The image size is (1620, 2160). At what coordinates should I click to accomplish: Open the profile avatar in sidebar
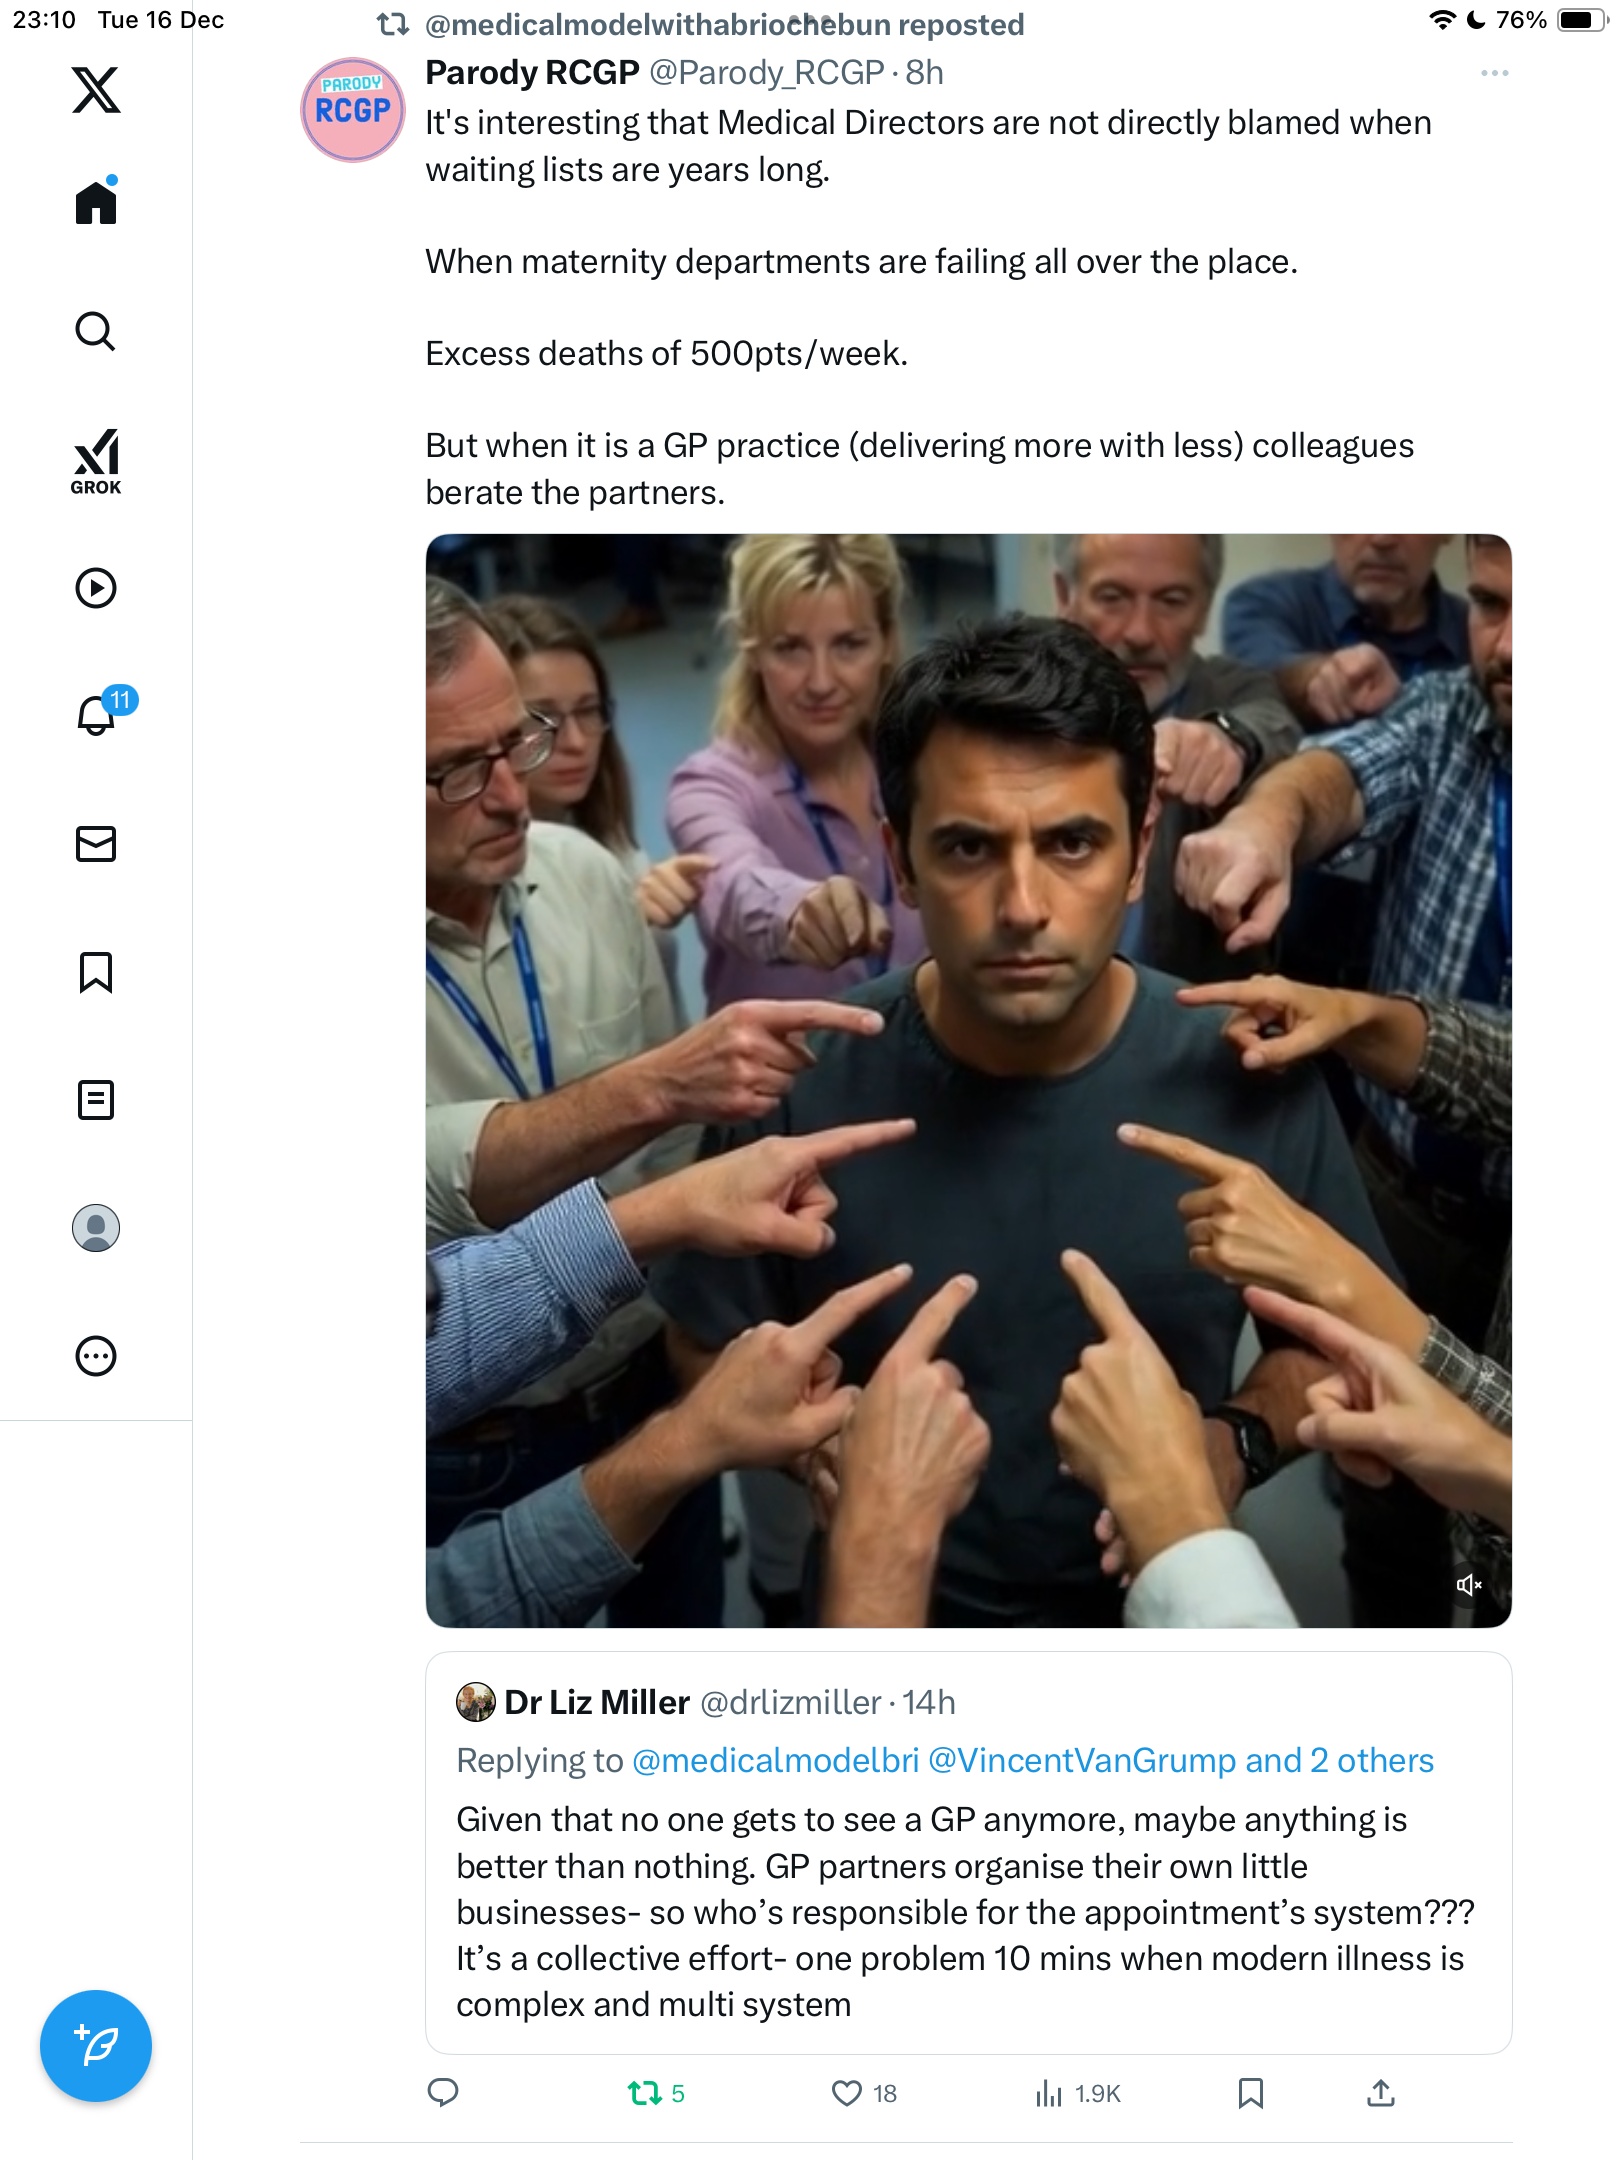[x=96, y=1228]
